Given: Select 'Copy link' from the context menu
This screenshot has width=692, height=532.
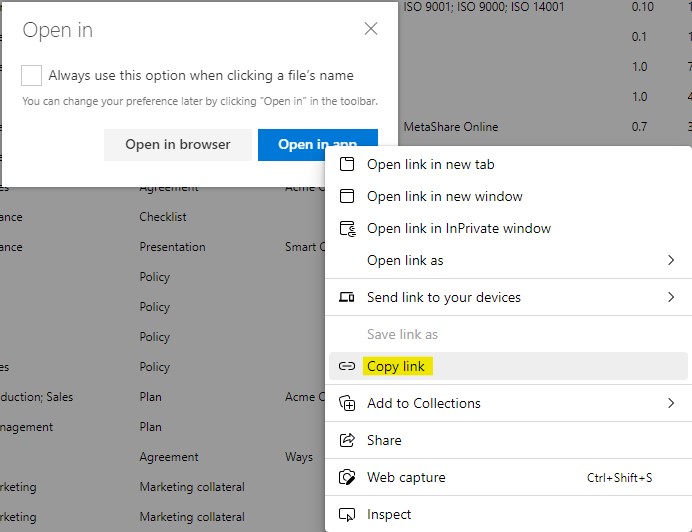Looking at the screenshot, I should [x=396, y=366].
